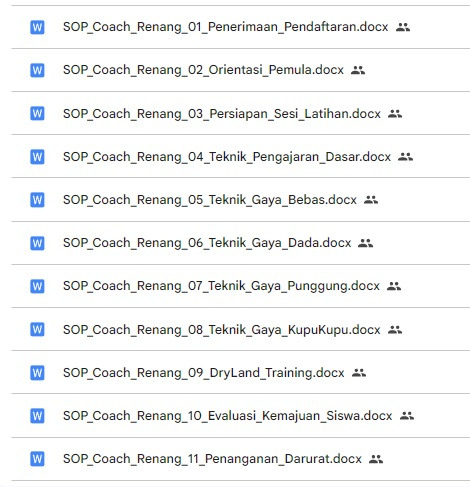Viewport: 470px width, 487px height.
Task: Select SOP_Coach_Renang_02_Orientasi_Pemula.docx file
Action: pos(203,70)
